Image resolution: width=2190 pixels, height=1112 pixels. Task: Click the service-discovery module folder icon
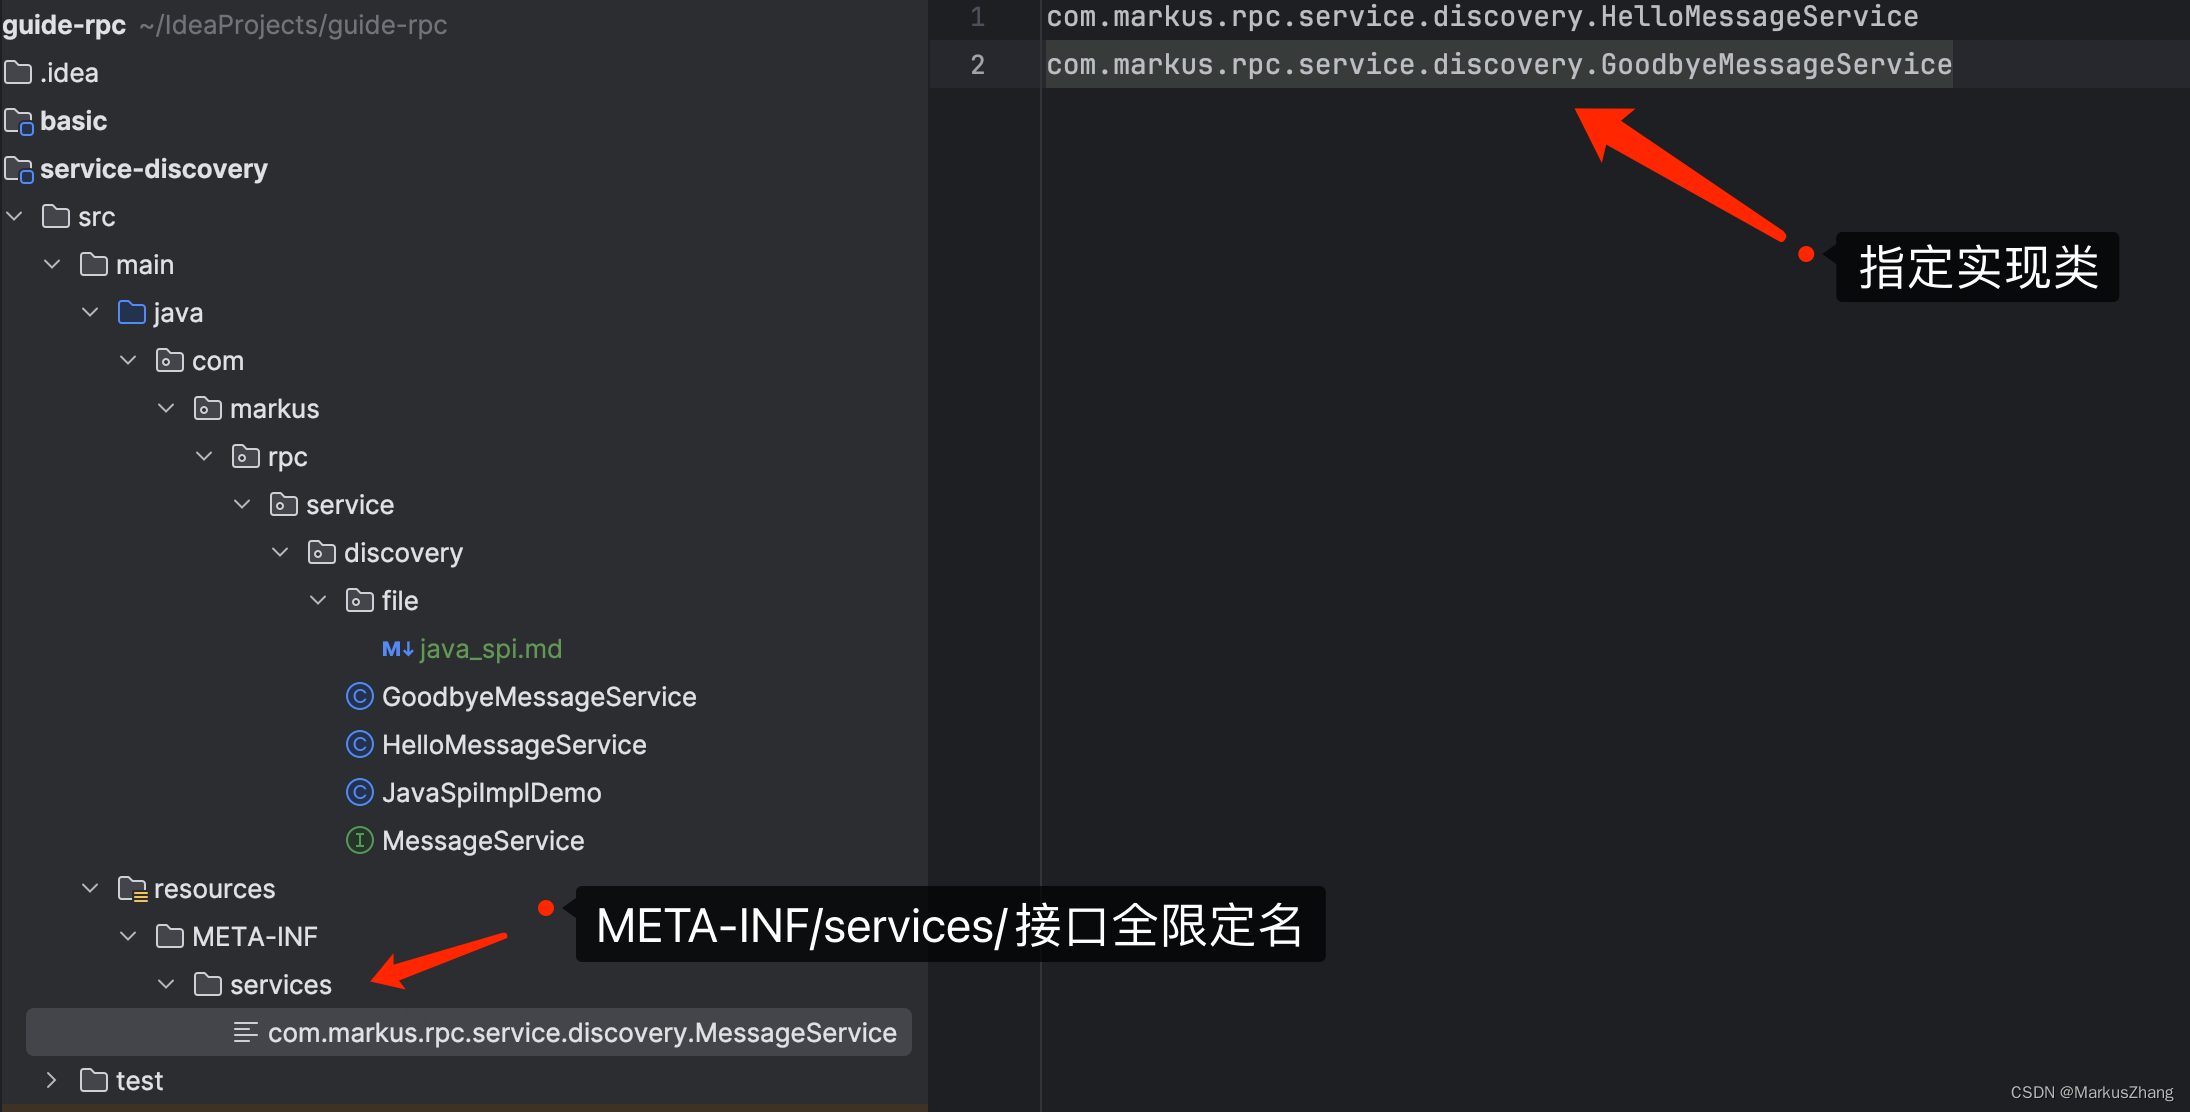pyautogui.click(x=19, y=169)
